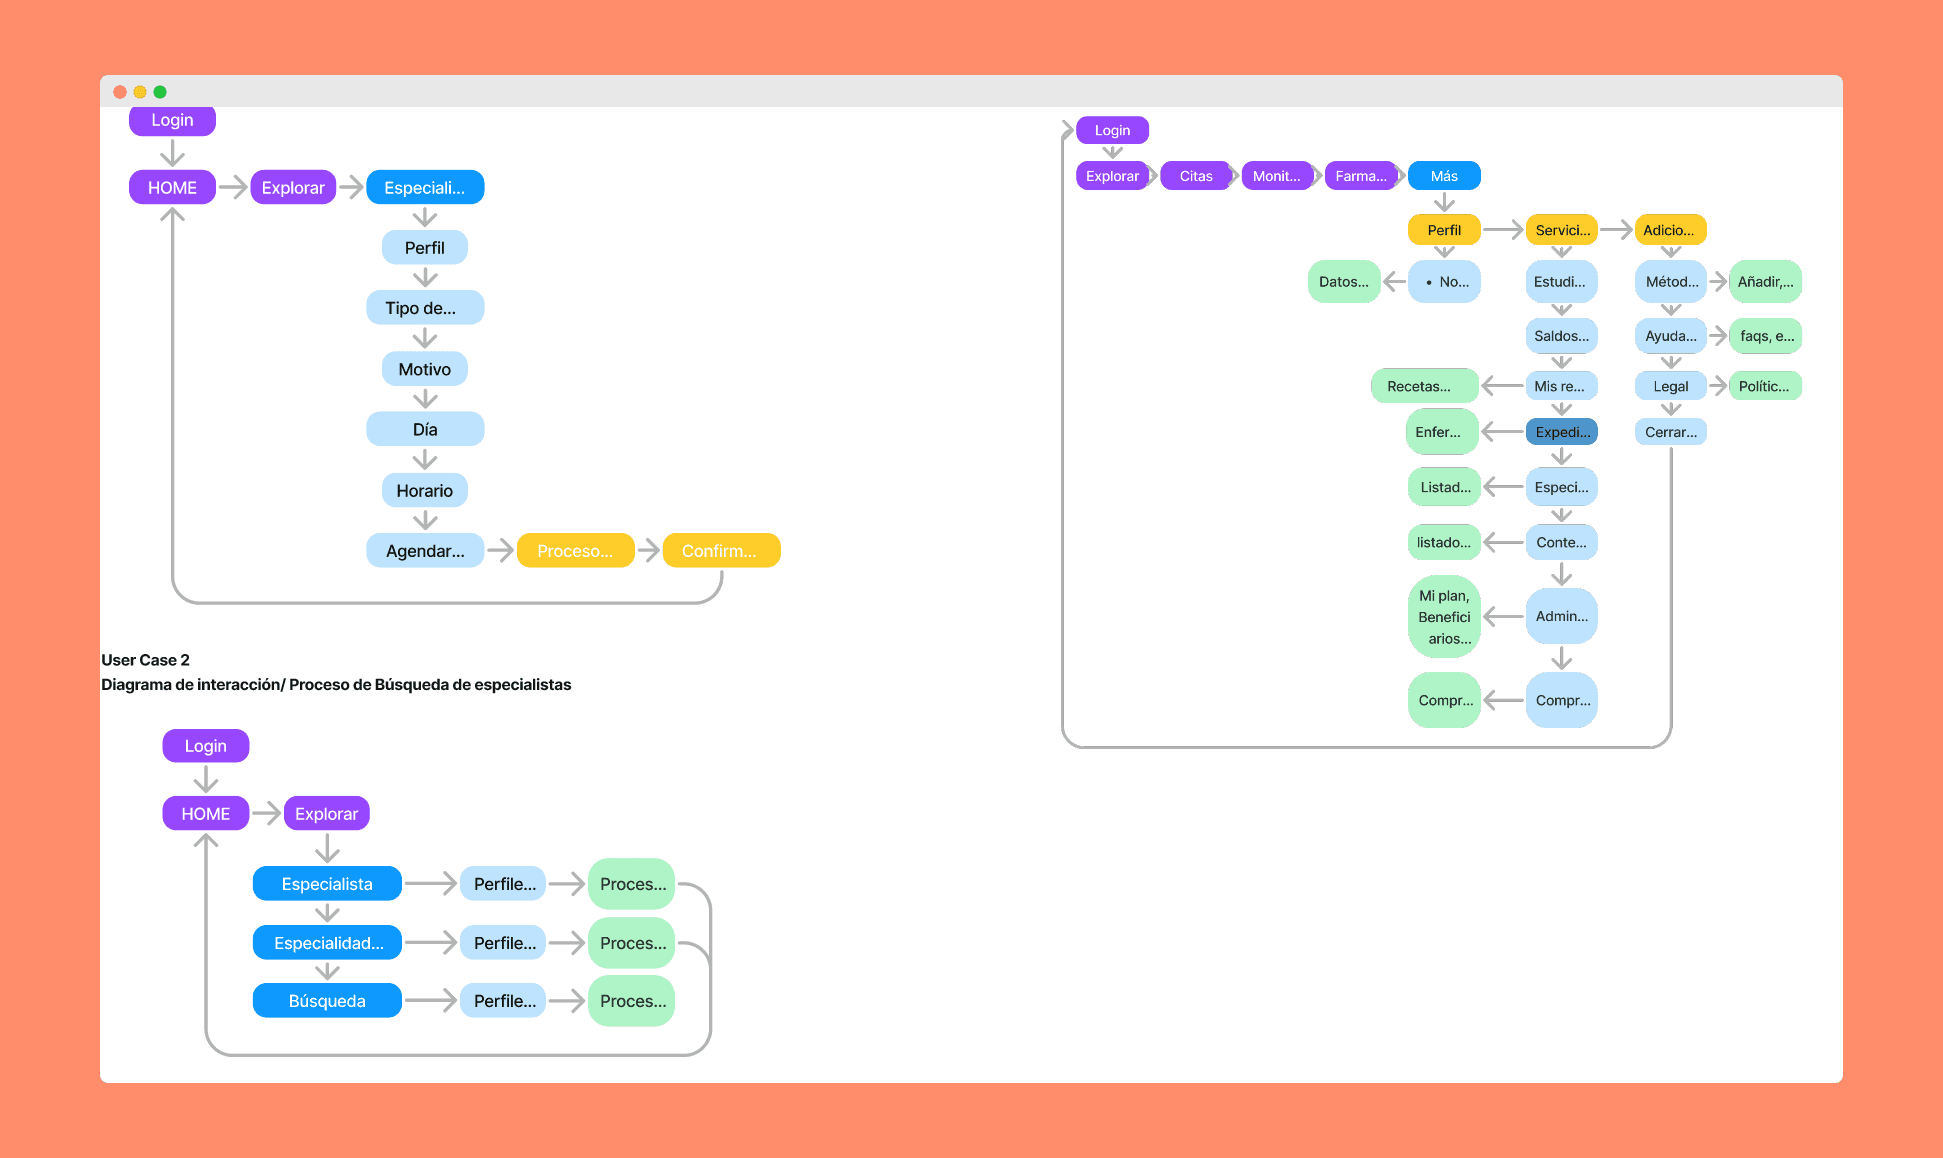The height and width of the screenshot is (1158, 1943).
Task: Click the Login node above User Case 2 HOME
Action: click(205, 746)
